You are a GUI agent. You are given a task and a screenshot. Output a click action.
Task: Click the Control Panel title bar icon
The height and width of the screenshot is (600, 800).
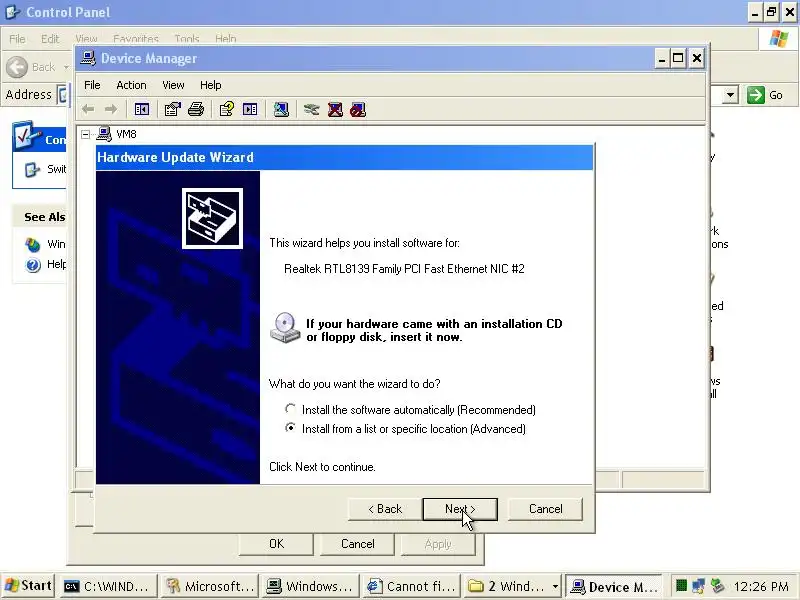pyautogui.click(x=13, y=12)
